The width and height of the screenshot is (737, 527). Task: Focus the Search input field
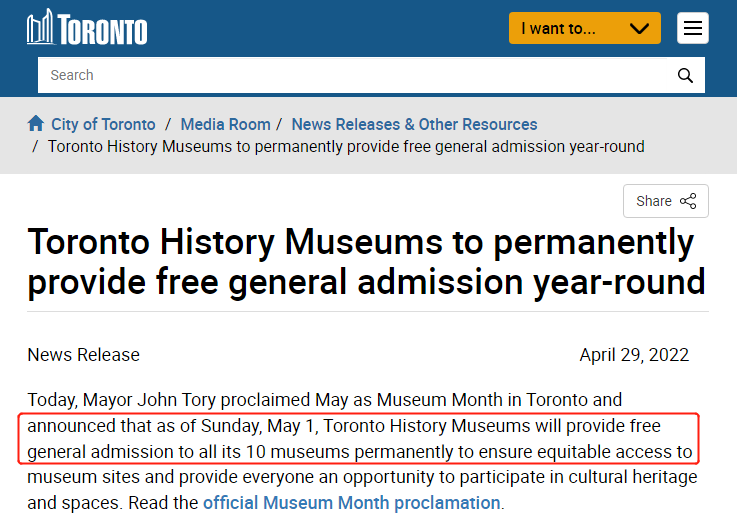pos(350,75)
